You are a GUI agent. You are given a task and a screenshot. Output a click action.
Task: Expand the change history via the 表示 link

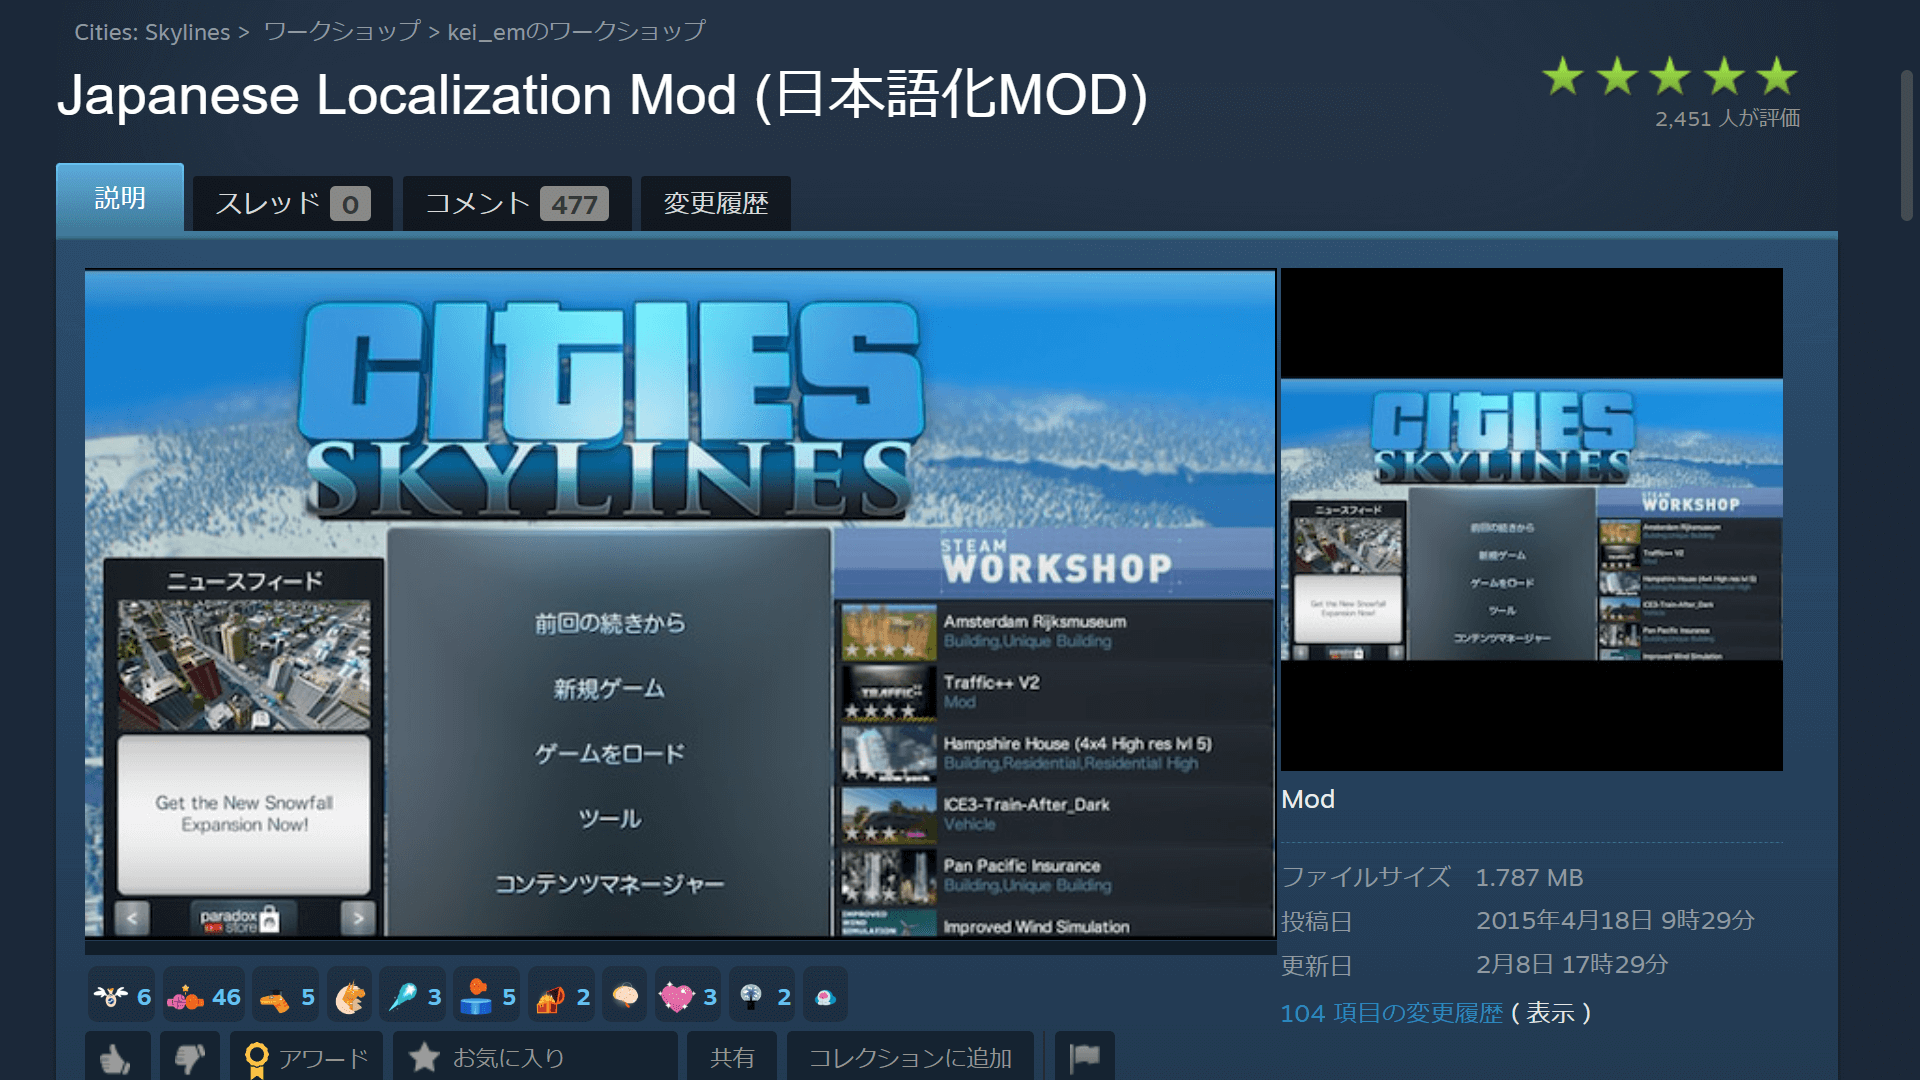click(1553, 1013)
